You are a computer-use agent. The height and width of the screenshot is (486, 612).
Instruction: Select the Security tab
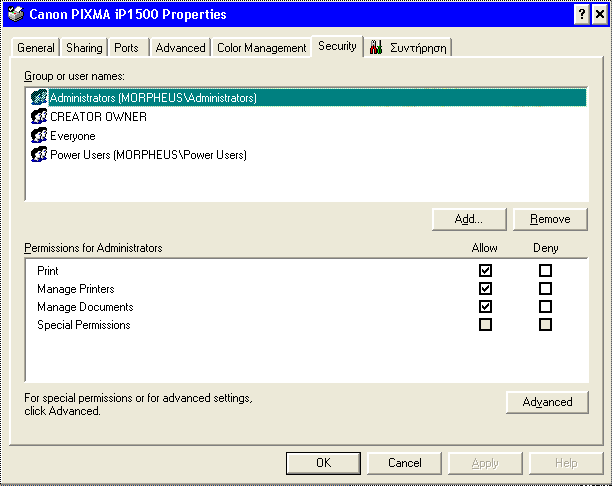click(x=337, y=46)
